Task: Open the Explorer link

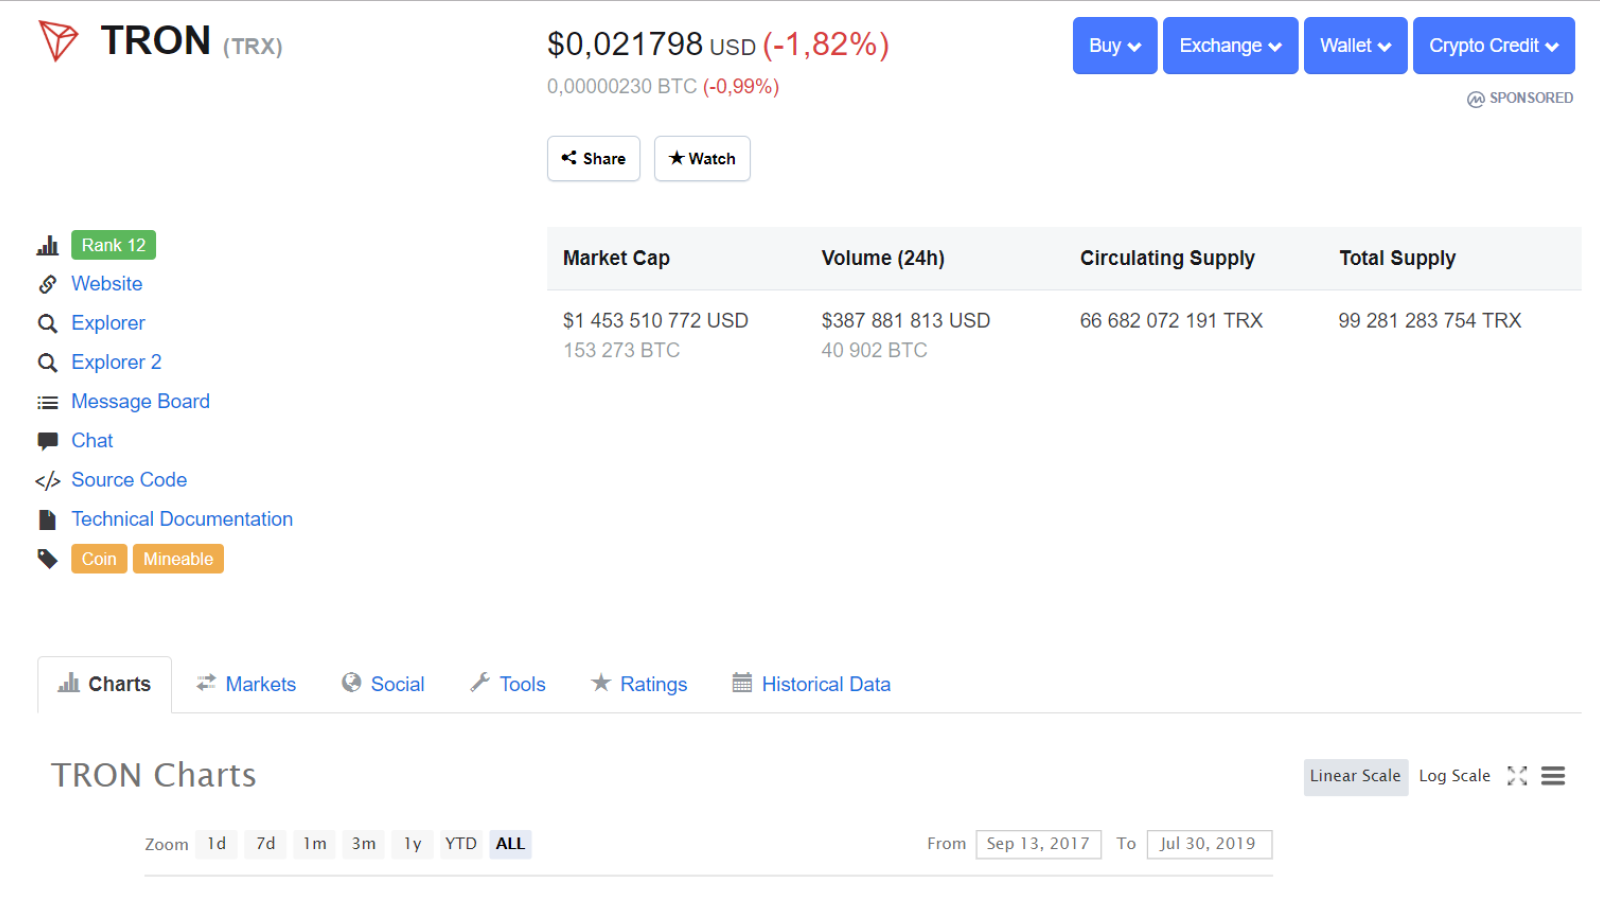Action: click(108, 323)
